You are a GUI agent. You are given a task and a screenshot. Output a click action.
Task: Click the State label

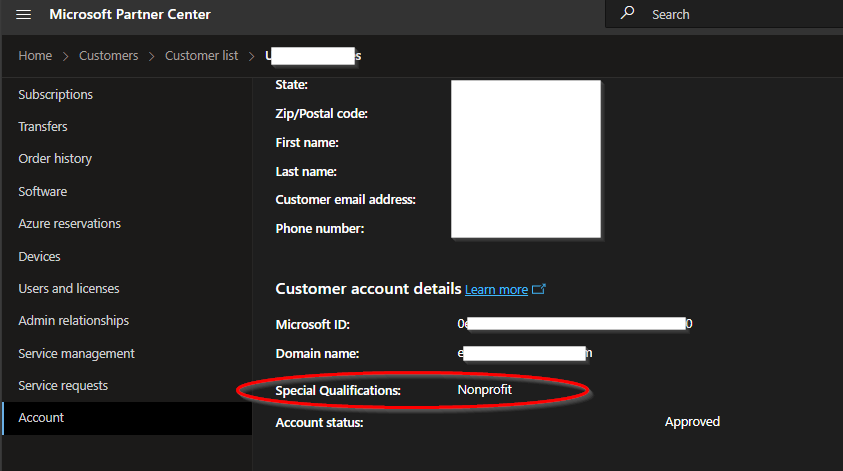point(291,85)
